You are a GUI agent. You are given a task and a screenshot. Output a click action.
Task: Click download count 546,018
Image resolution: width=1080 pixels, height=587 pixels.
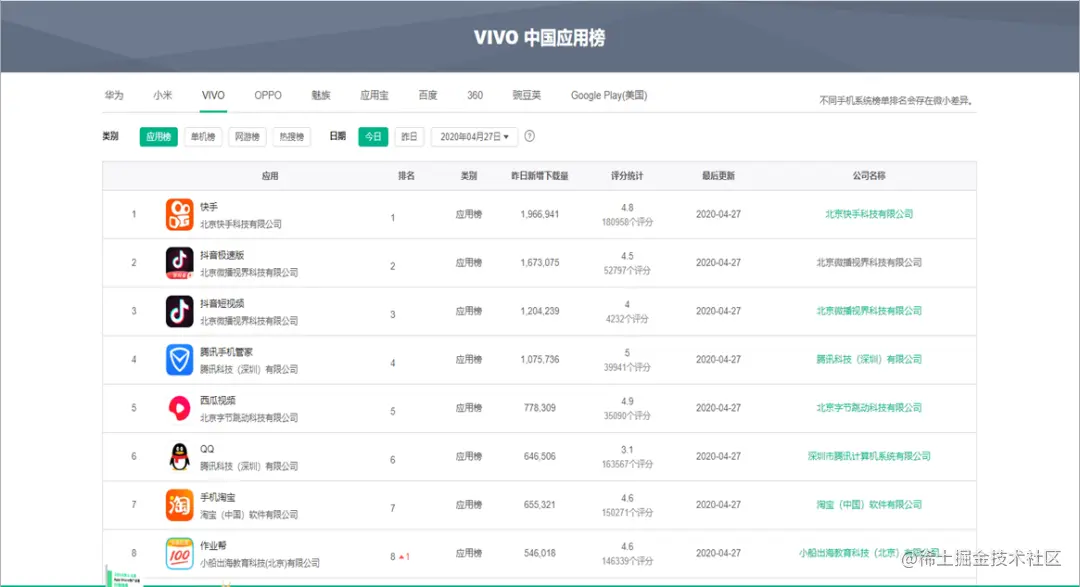(x=540, y=553)
